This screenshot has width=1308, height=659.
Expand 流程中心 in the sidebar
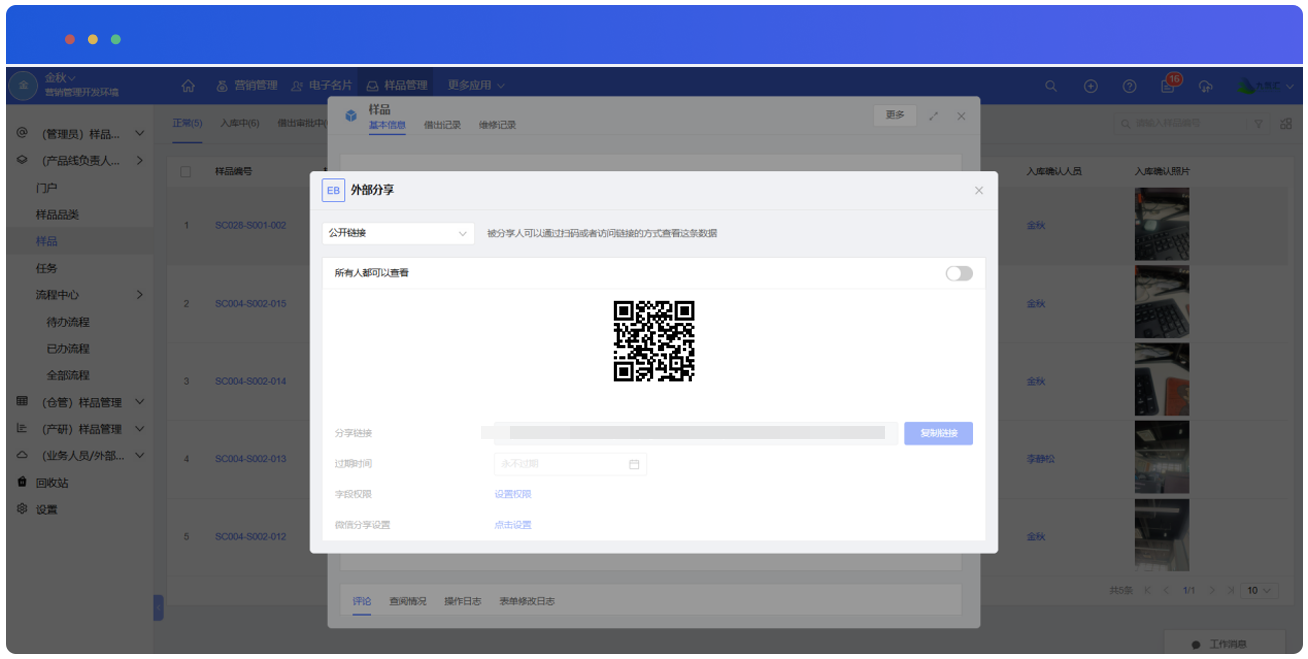(139, 295)
